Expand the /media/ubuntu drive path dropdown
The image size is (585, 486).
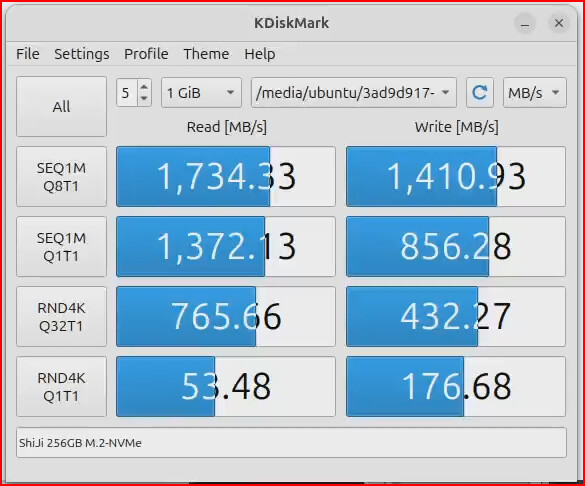point(354,93)
